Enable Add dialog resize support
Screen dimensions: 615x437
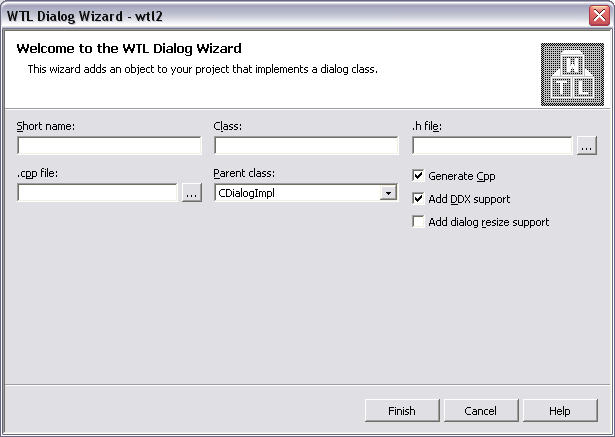click(x=419, y=222)
